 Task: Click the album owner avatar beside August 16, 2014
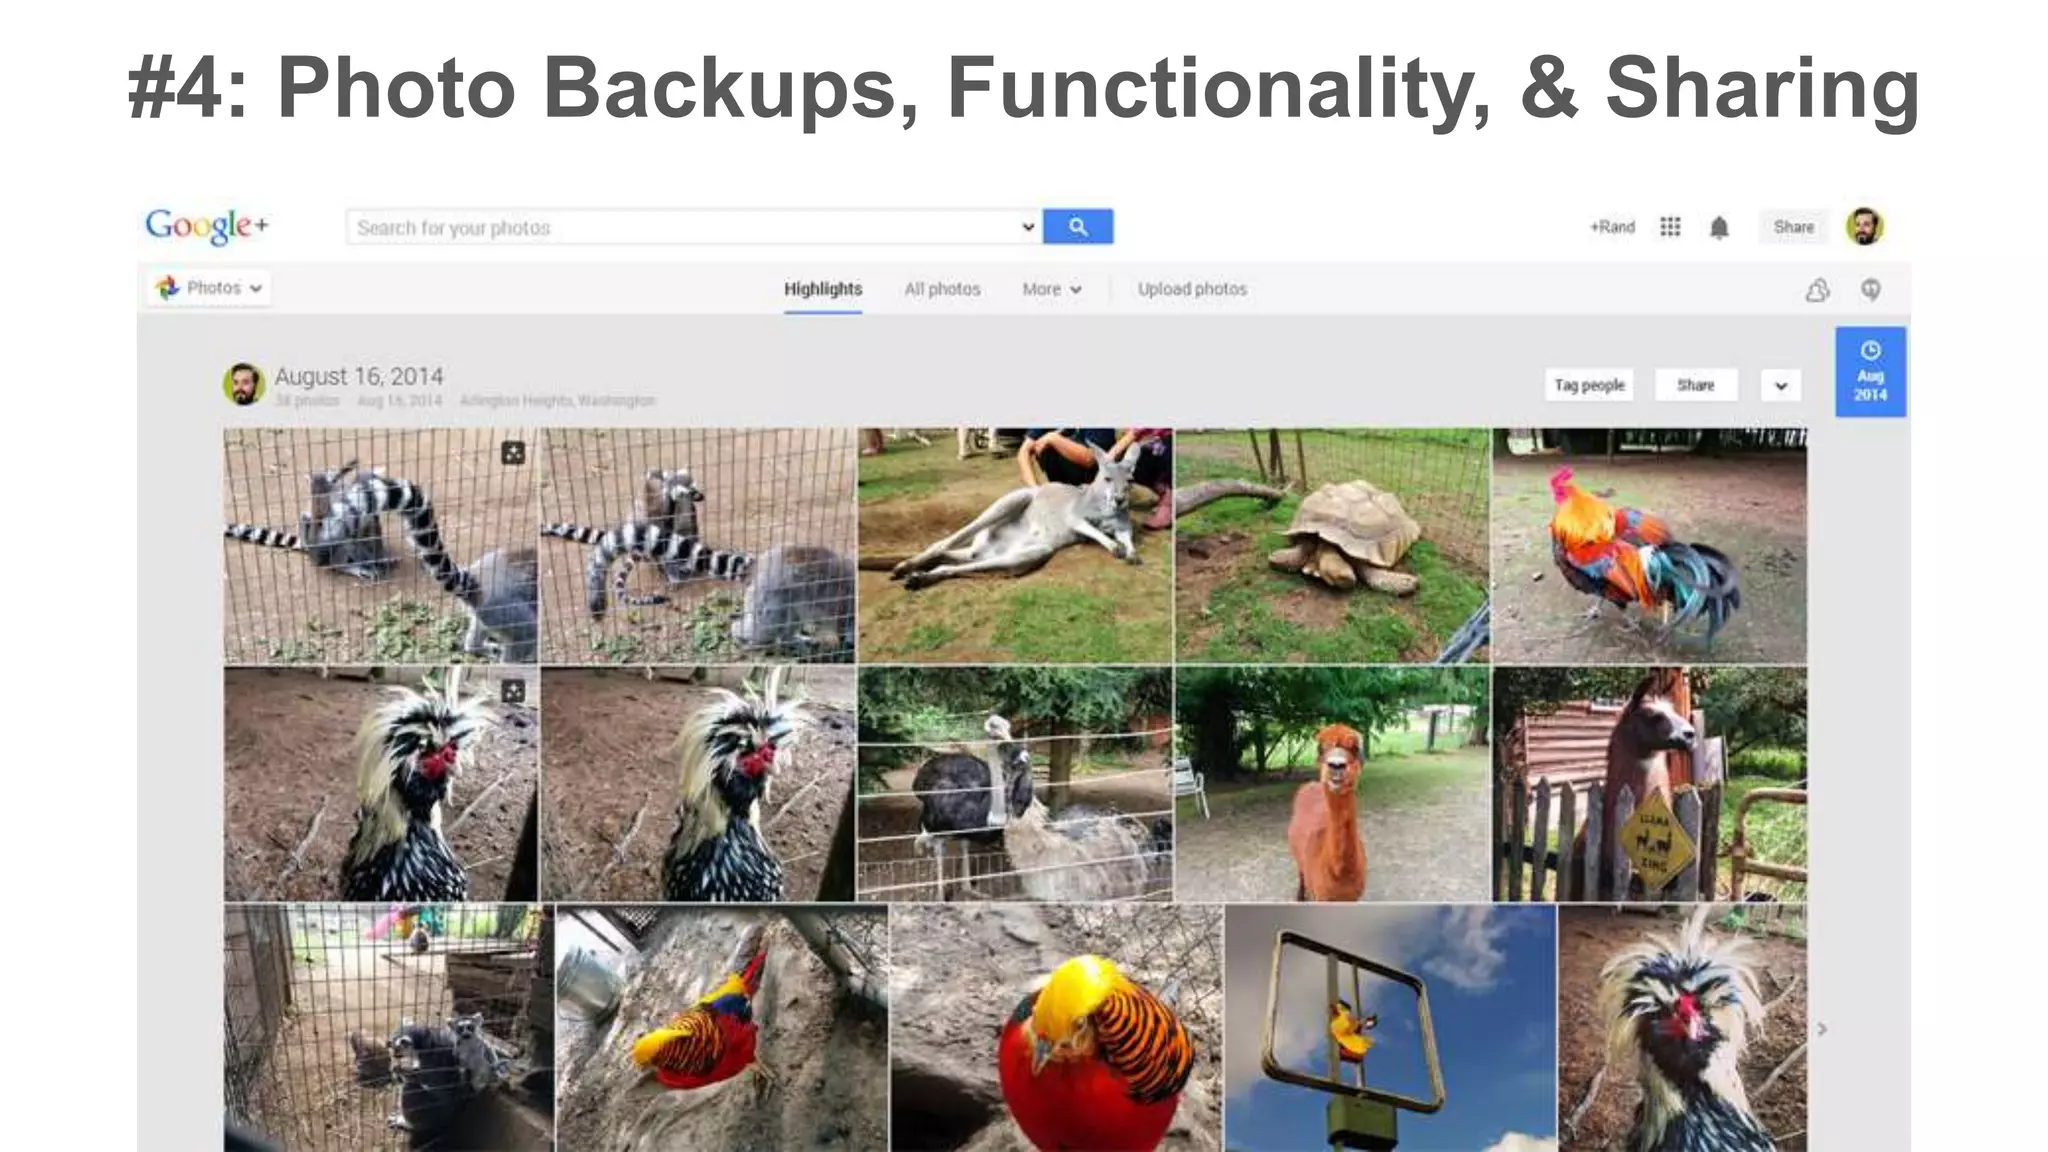click(243, 384)
